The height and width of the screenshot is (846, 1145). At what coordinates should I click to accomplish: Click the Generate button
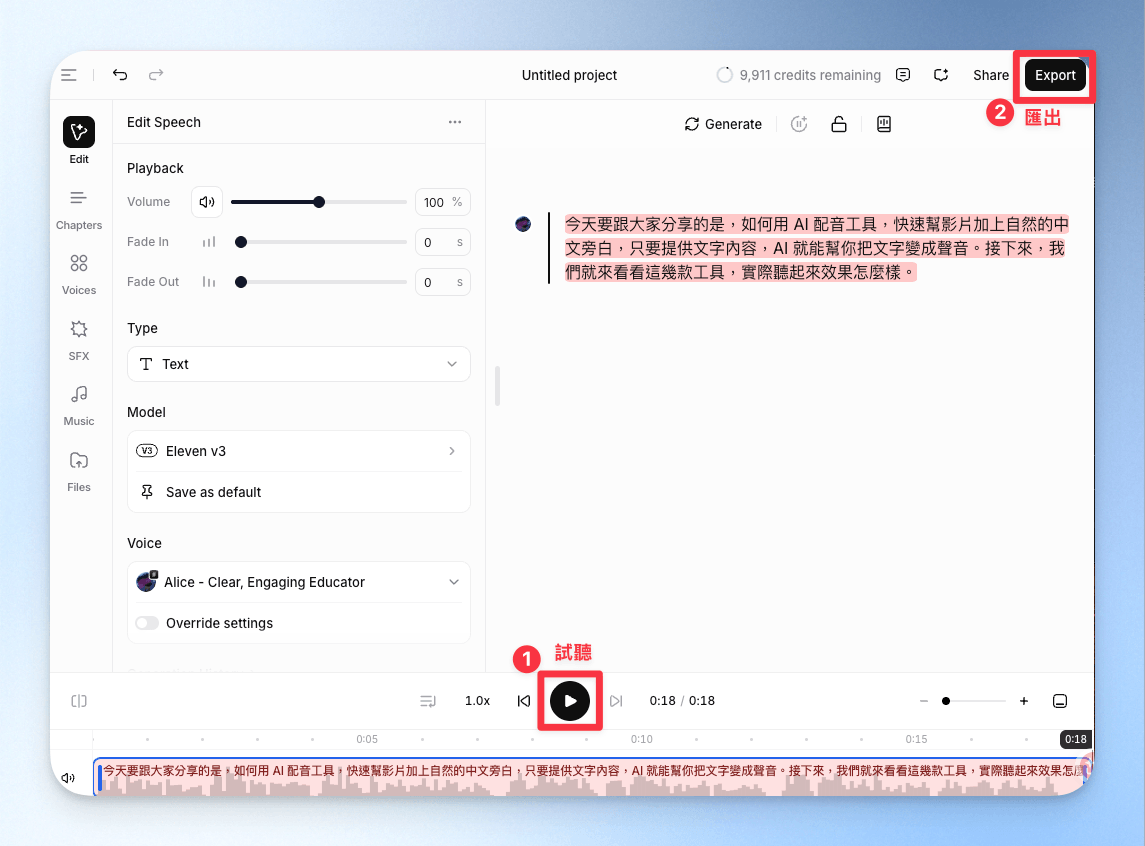coord(723,124)
